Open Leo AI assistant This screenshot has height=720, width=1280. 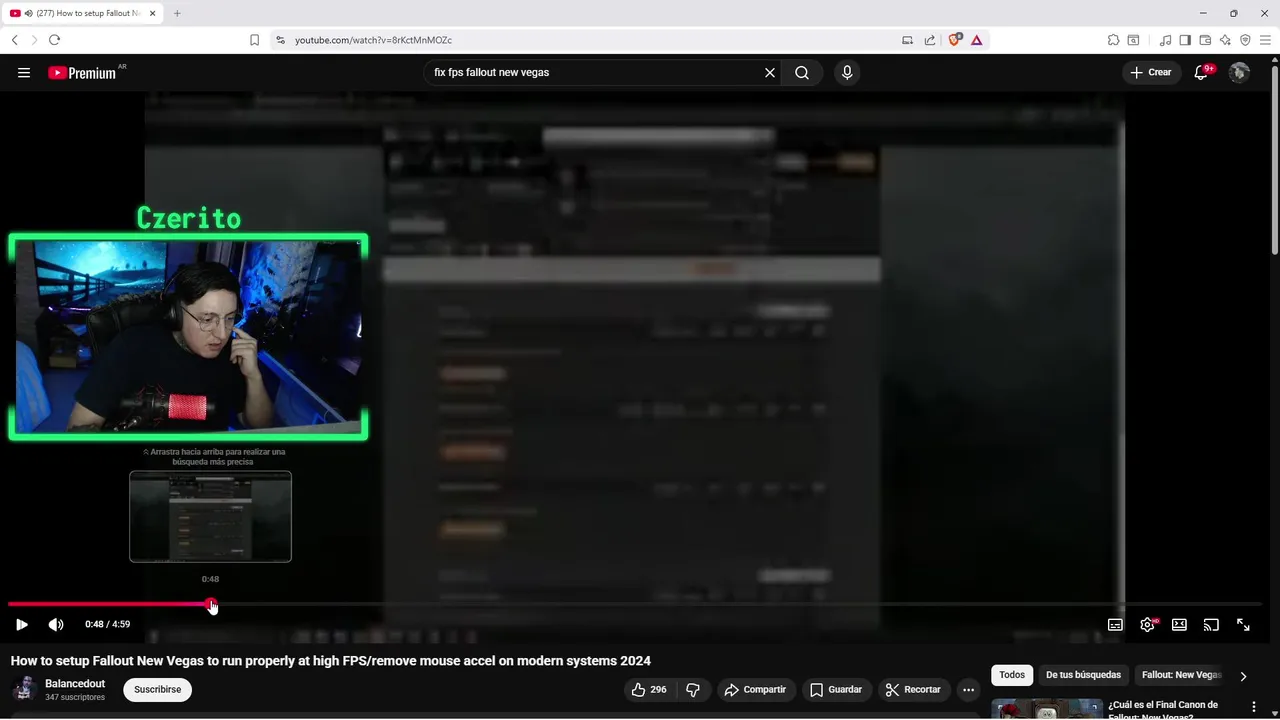tap(1225, 40)
